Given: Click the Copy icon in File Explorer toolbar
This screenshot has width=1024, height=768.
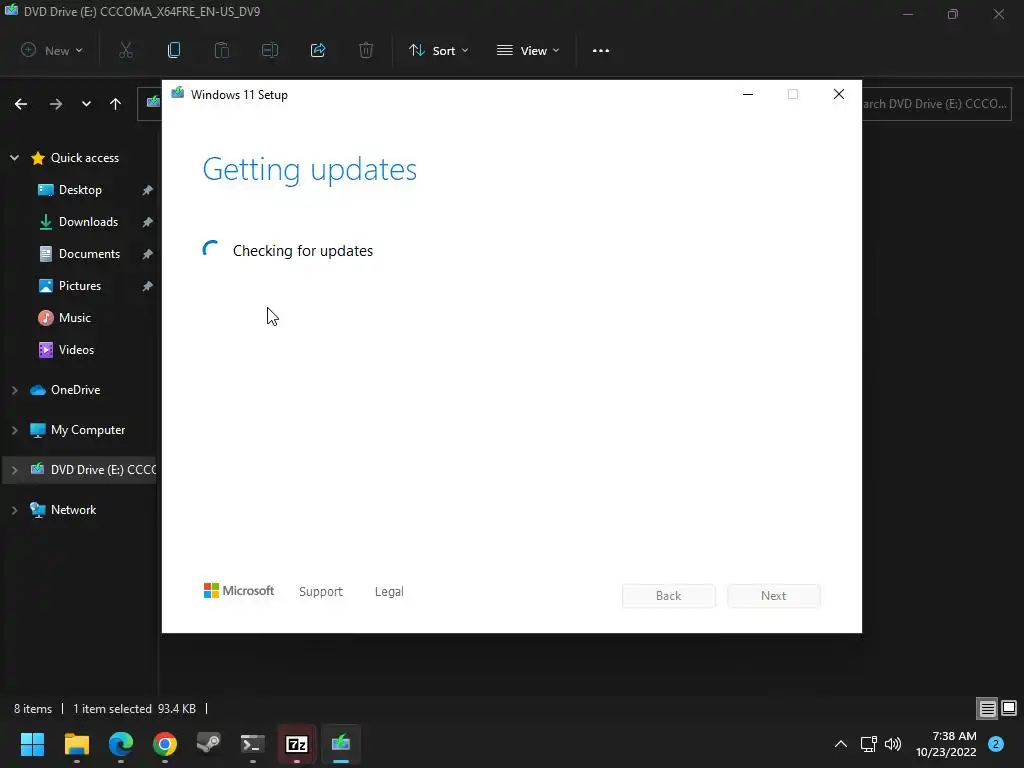Looking at the screenshot, I should [174, 50].
